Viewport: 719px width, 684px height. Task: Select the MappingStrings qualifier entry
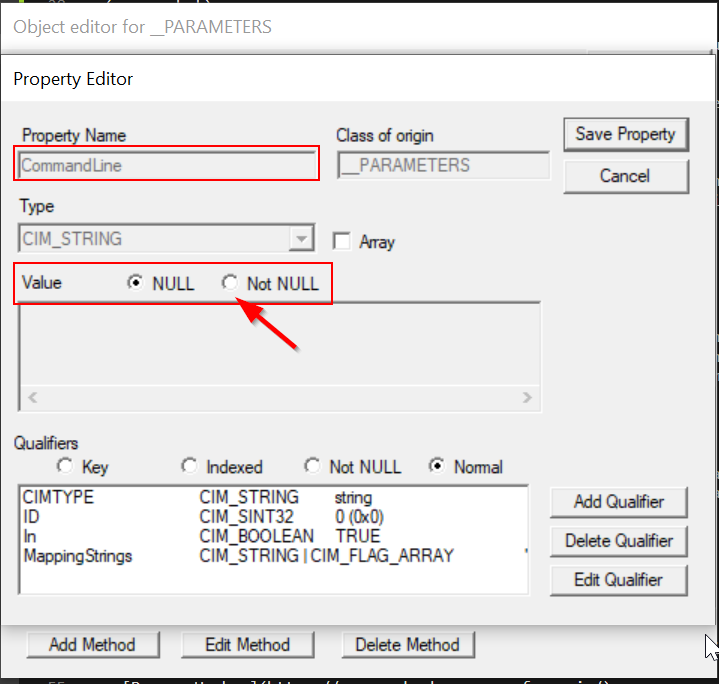coord(77,555)
